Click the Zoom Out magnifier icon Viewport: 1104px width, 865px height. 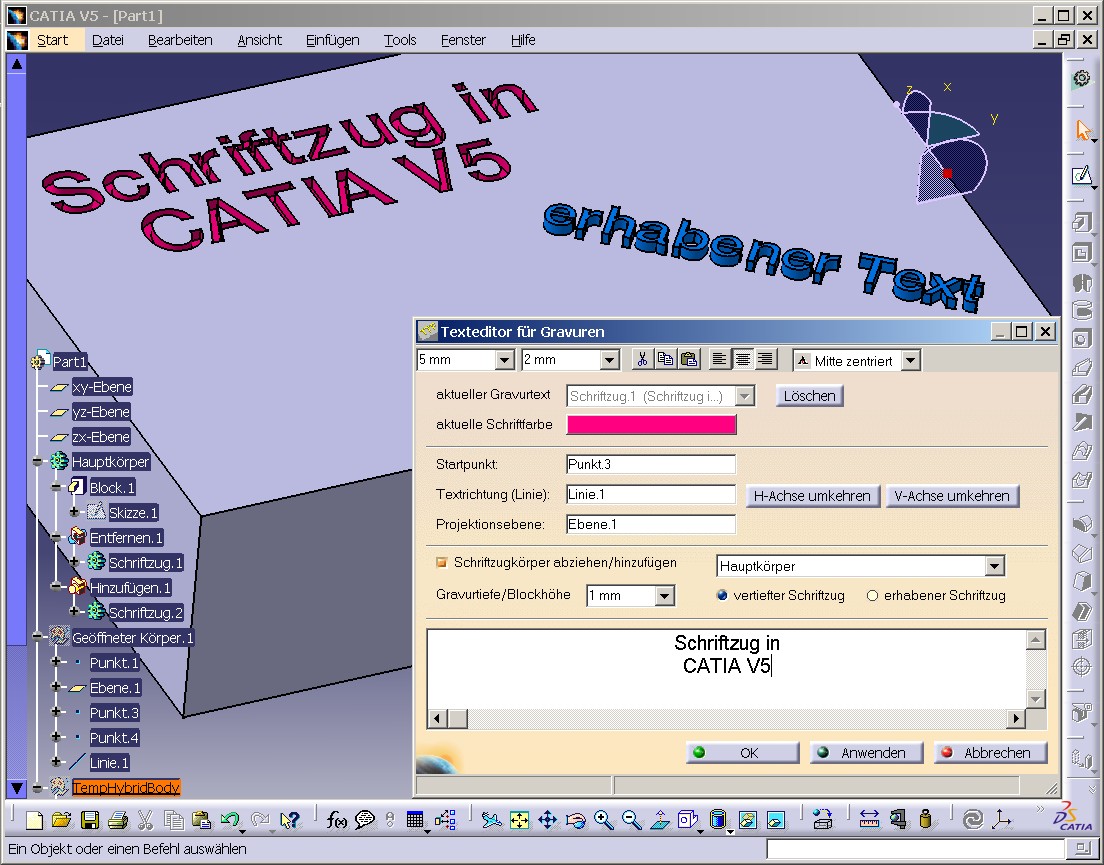click(x=632, y=820)
